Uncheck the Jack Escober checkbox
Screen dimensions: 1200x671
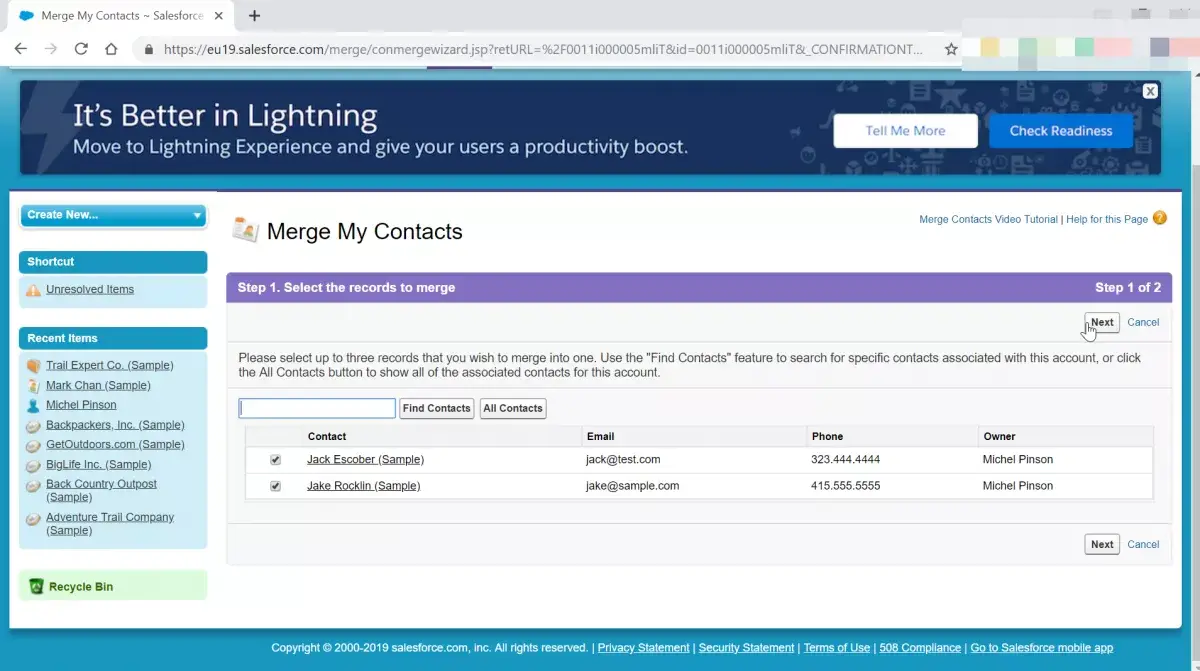pyautogui.click(x=275, y=460)
